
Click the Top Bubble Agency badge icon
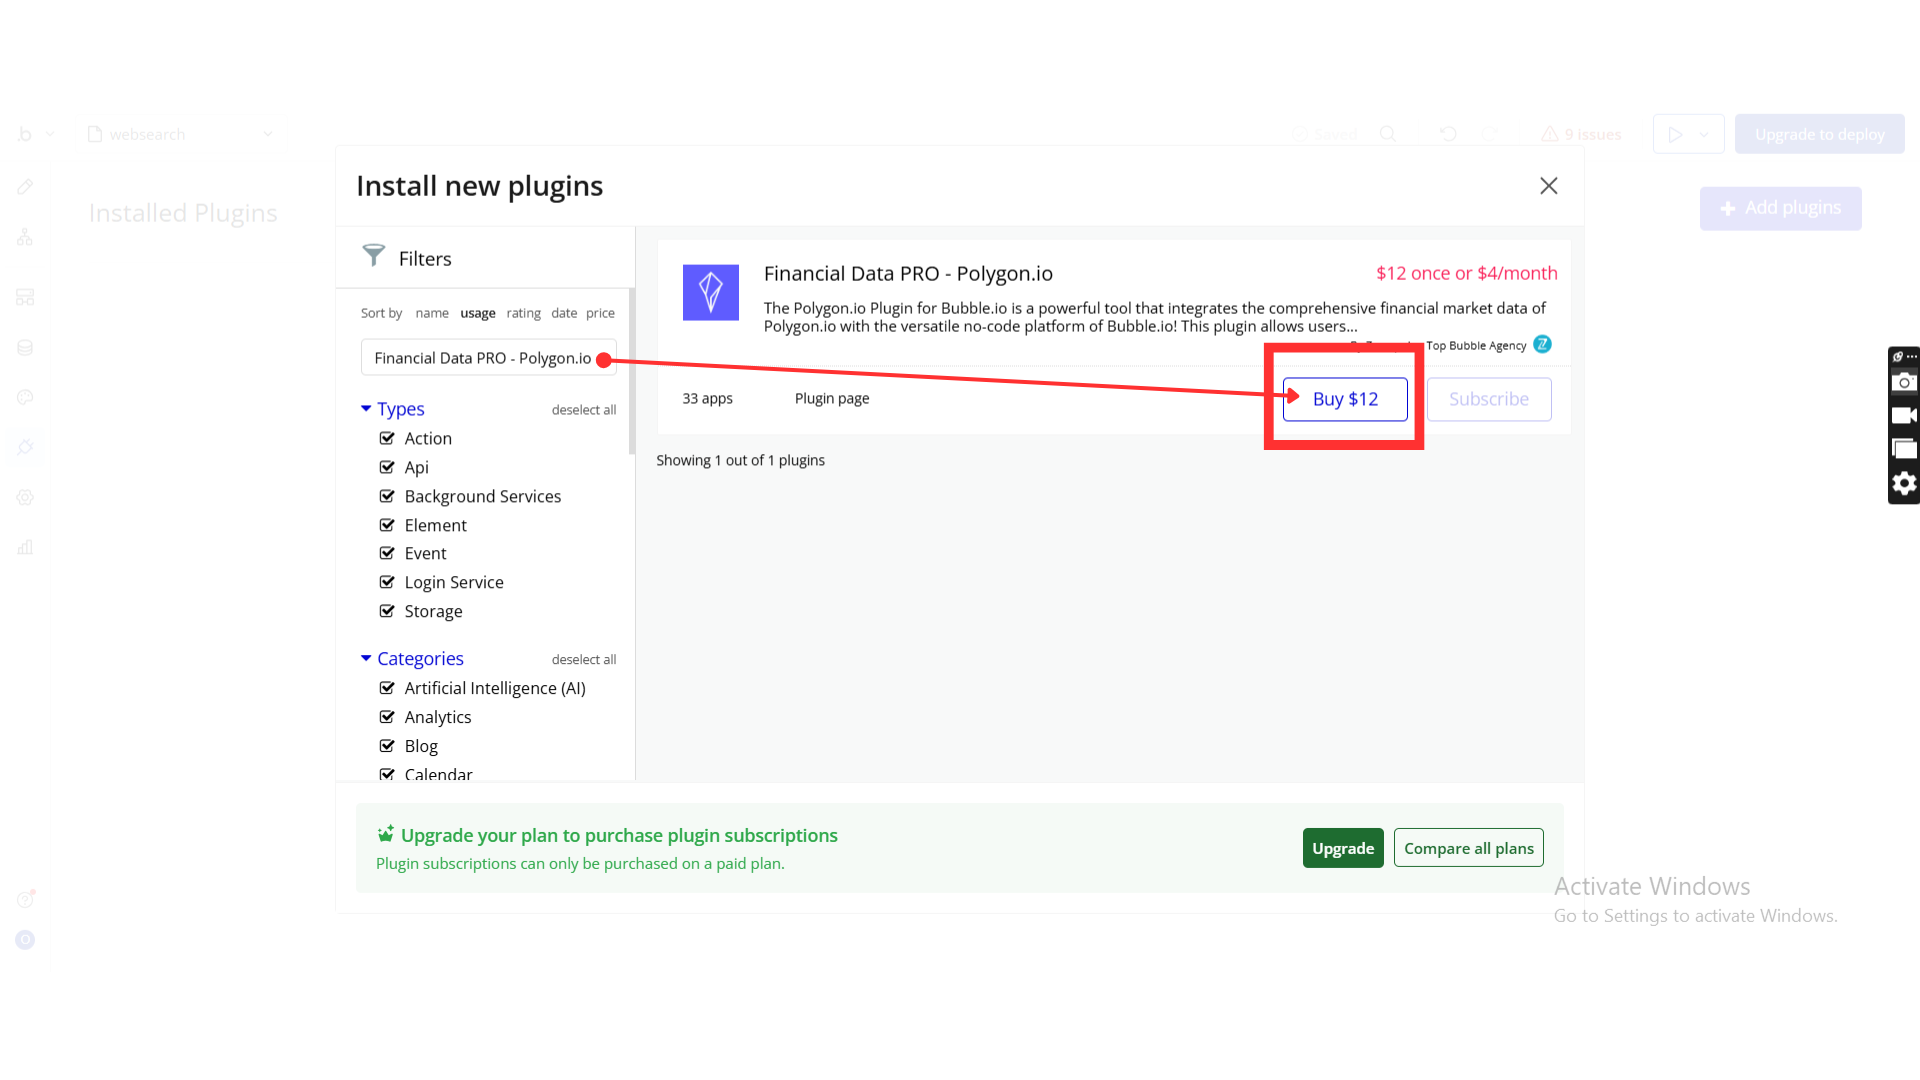click(x=1542, y=344)
